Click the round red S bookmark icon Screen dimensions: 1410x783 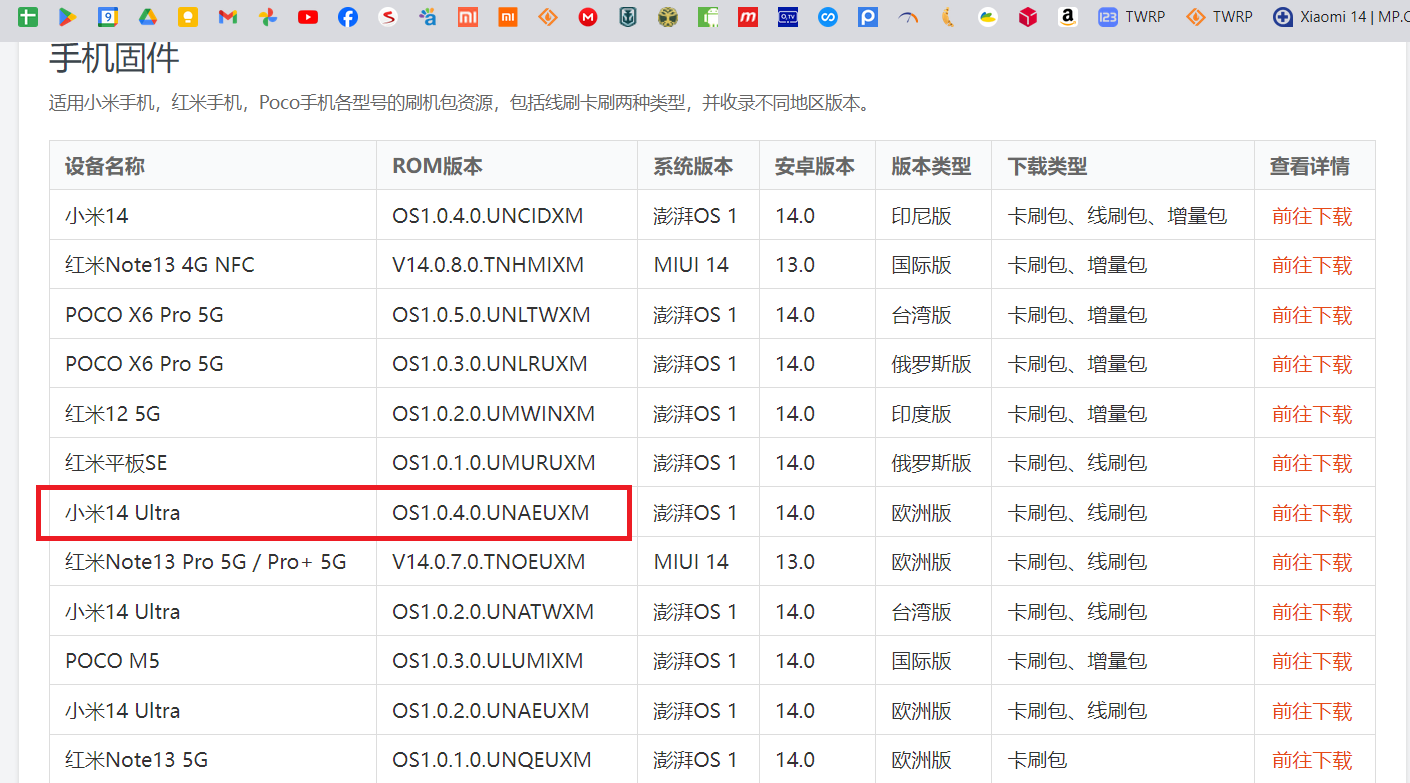pyautogui.click(x=388, y=17)
